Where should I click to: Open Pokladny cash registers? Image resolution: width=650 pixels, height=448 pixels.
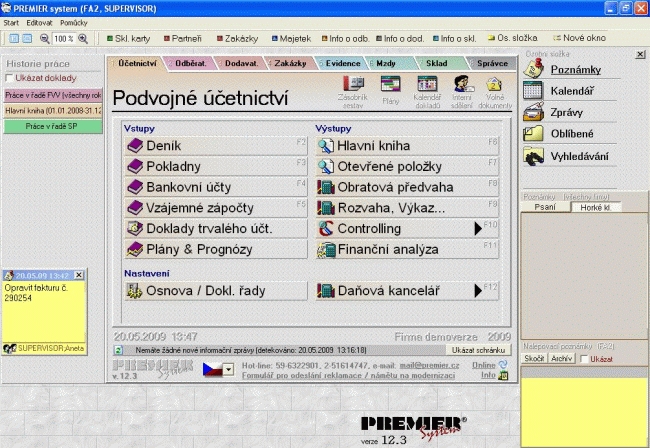pyautogui.click(x=216, y=167)
